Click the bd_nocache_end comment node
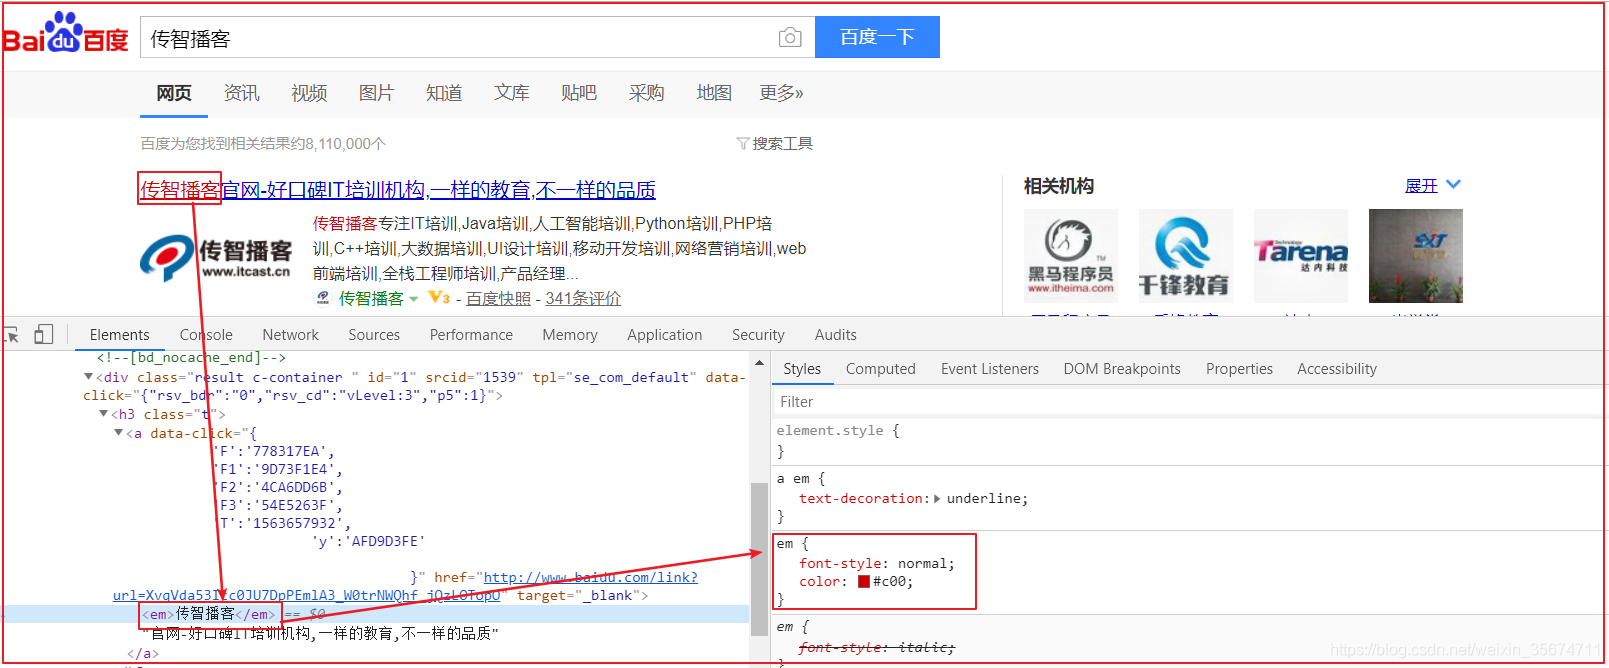Viewport: 1609px width, 668px height. [x=191, y=358]
